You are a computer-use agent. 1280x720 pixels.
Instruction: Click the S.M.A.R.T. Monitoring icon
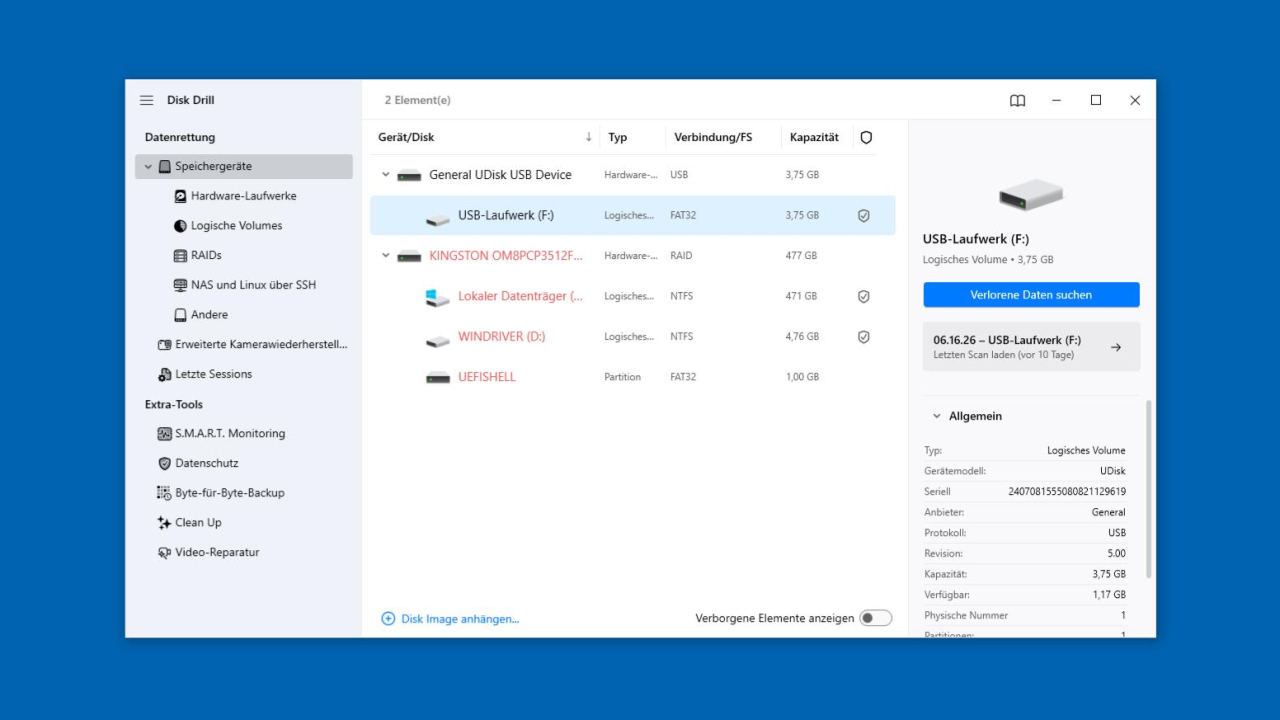click(165, 434)
